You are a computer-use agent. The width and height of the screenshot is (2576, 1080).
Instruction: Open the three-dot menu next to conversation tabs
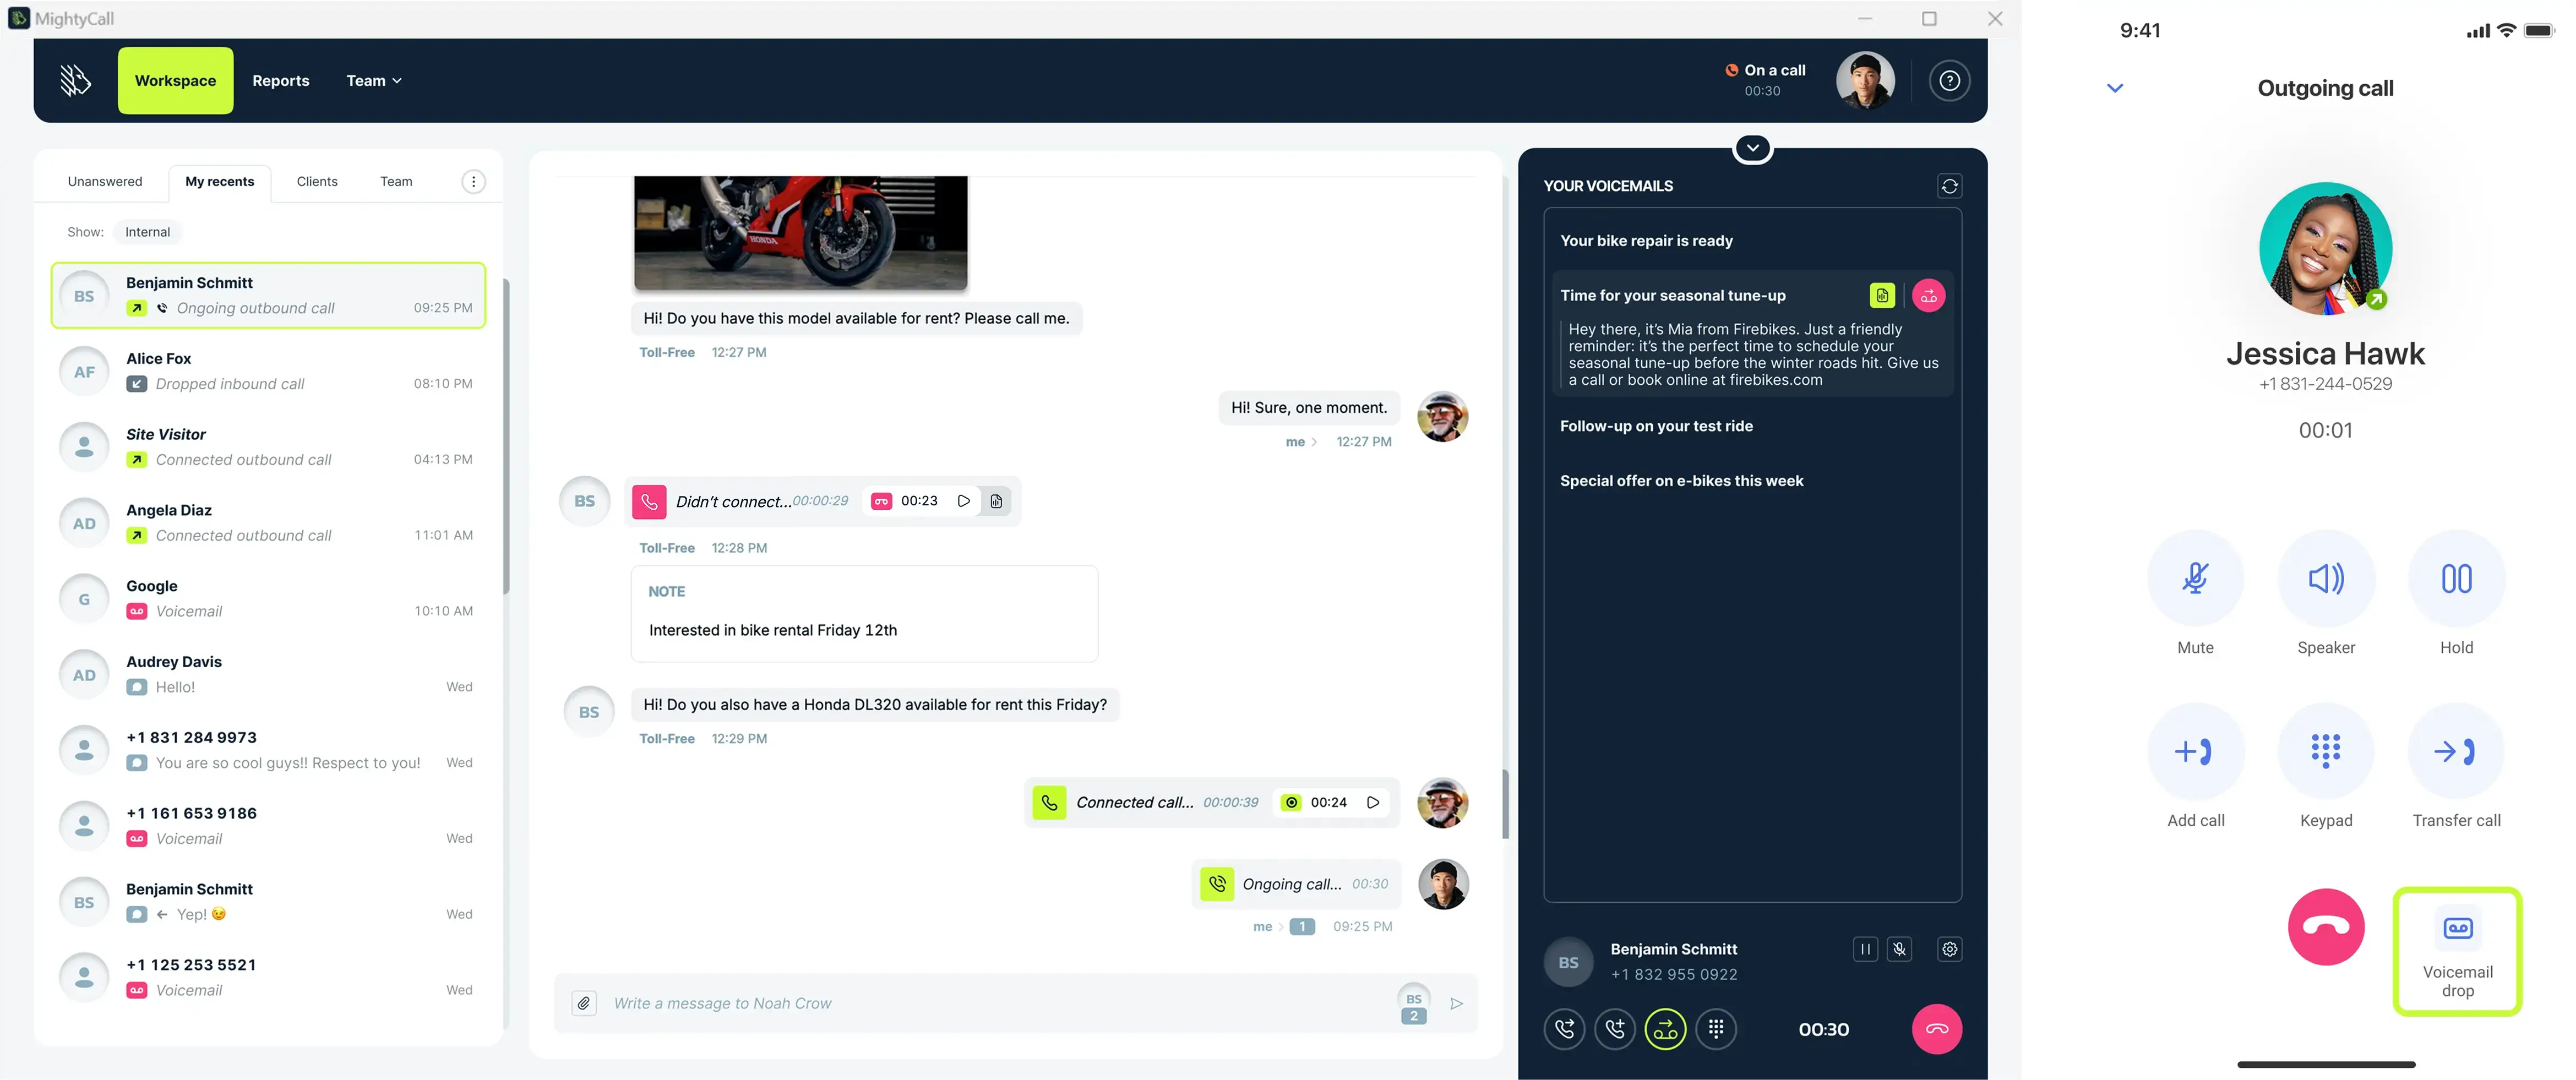point(474,181)
